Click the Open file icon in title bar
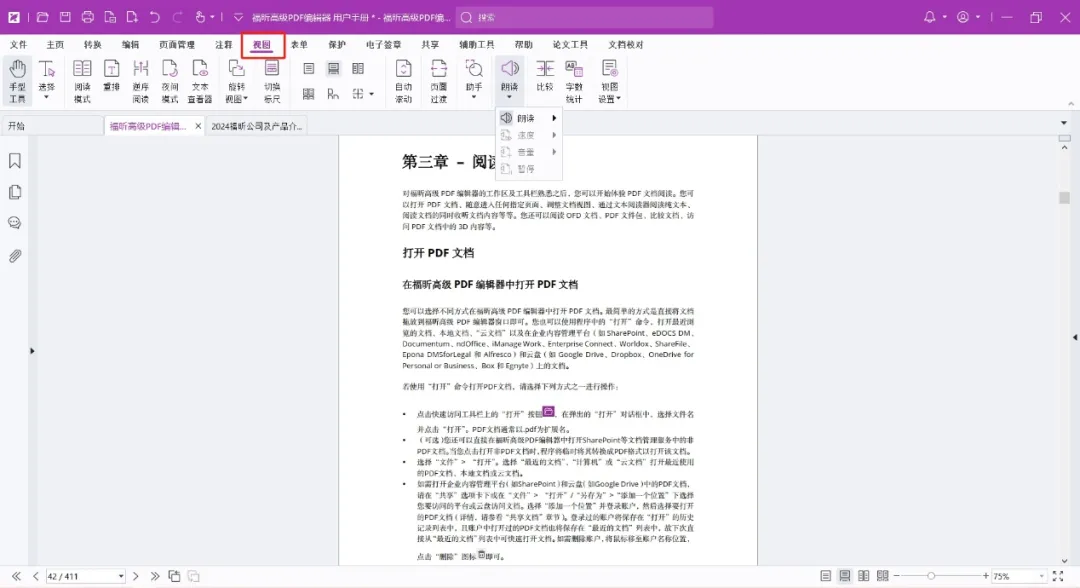The height and width of the screenshot is (588, 1080). coord(42,17)
